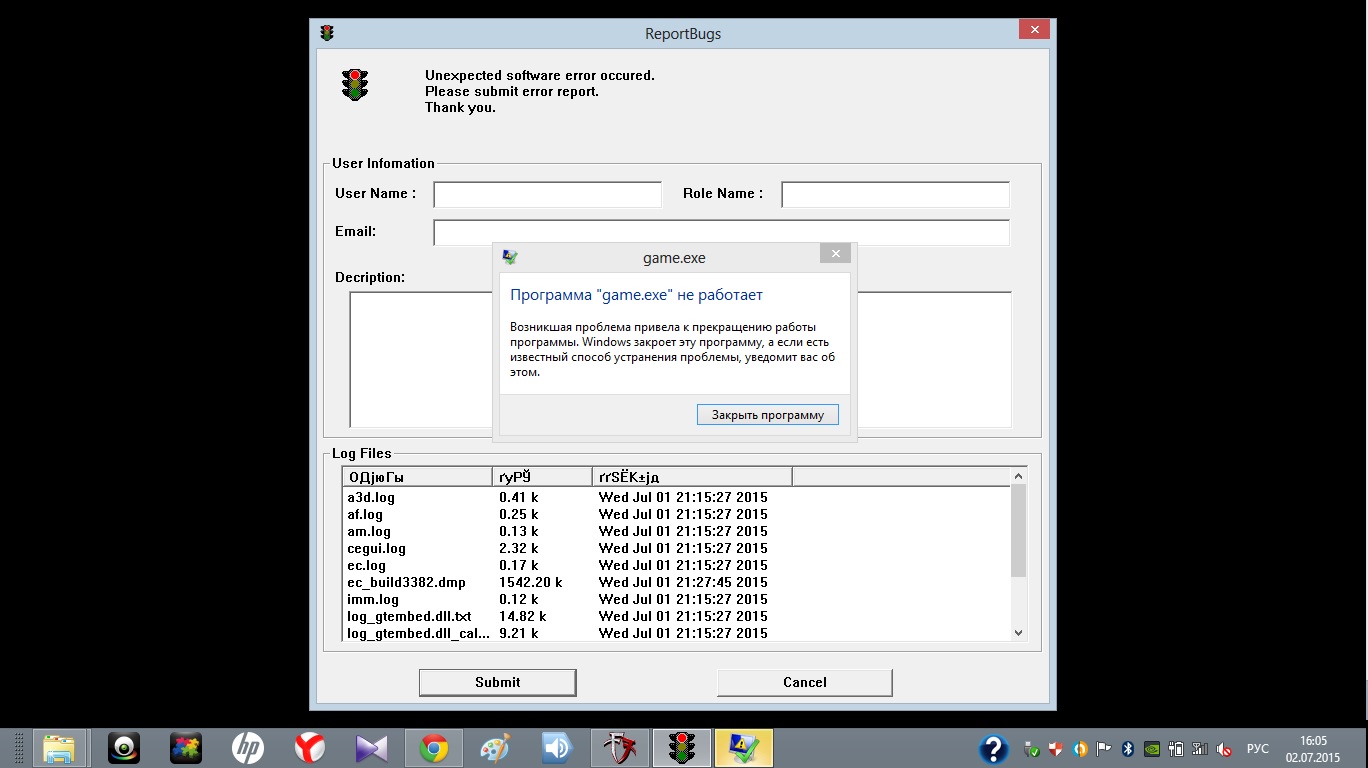Open the orange circle tray icon
Image resolution: width=1368 pixels, height=768 pixels.
[1080, 749]
